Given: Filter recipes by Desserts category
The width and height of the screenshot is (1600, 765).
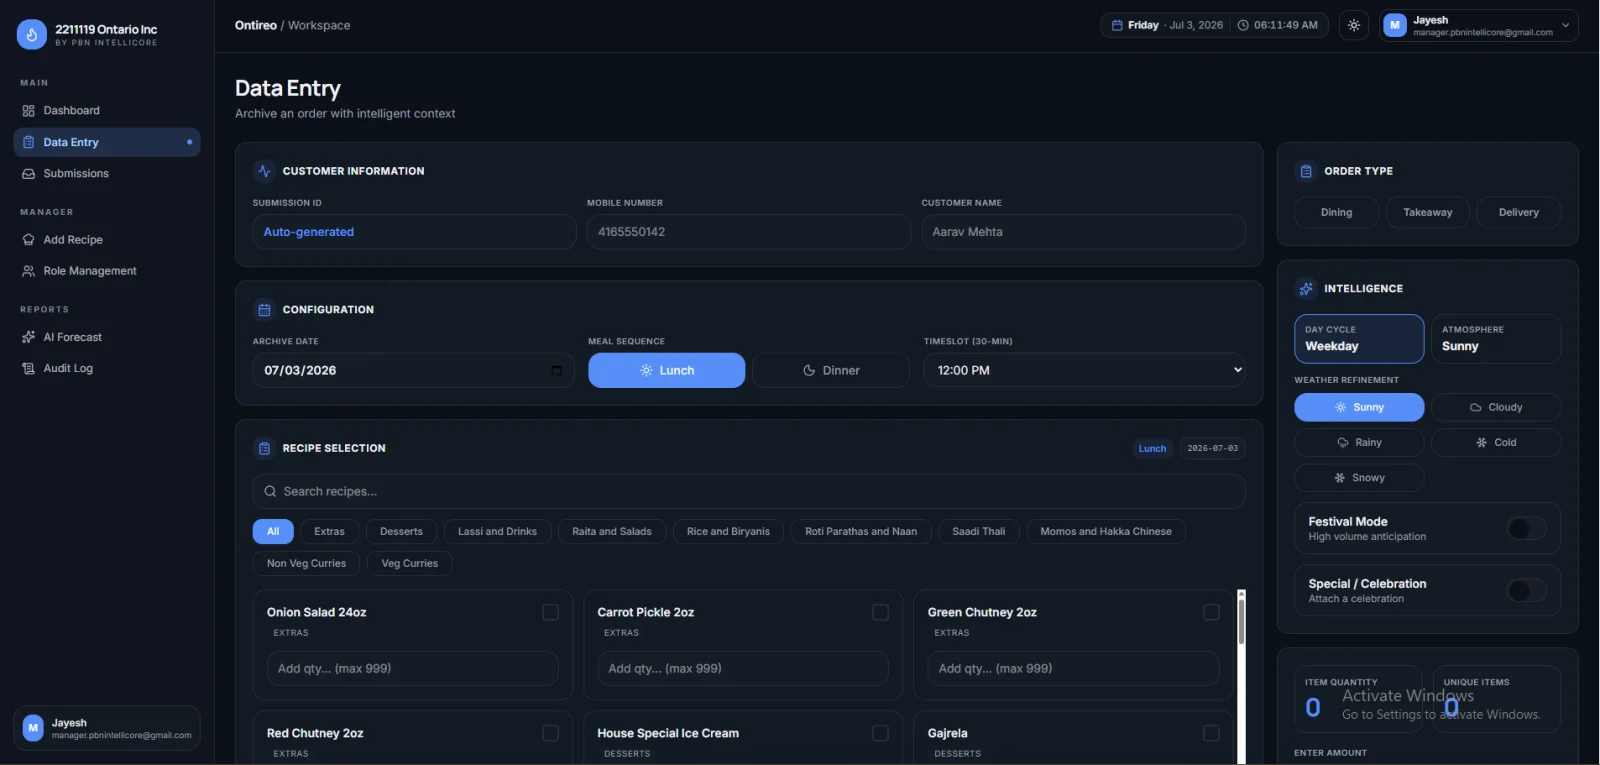Looking at the screenshot, I should coord(401,531).
